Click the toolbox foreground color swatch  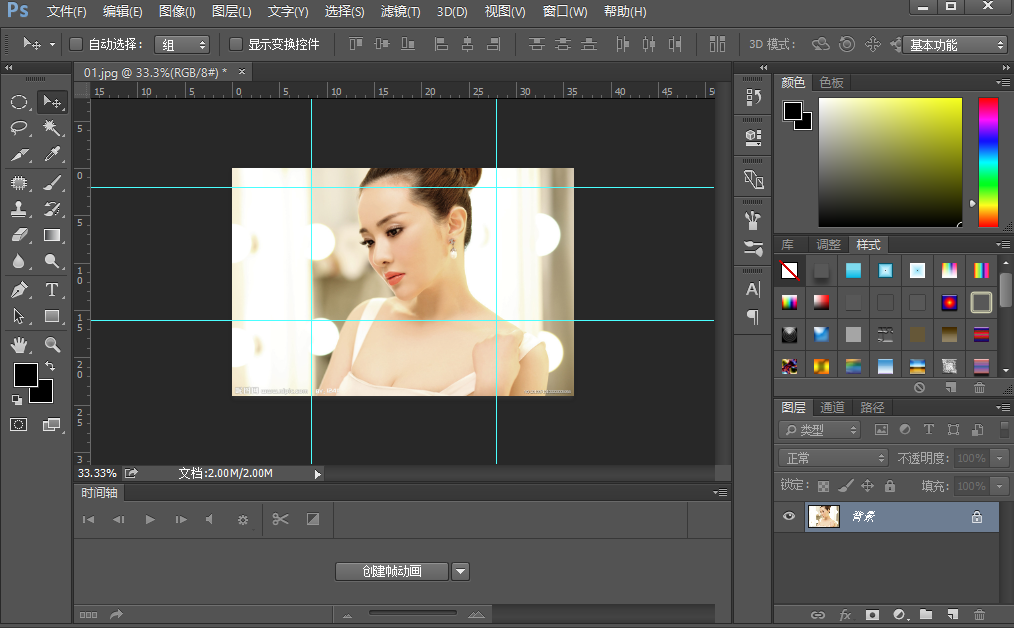25,374
